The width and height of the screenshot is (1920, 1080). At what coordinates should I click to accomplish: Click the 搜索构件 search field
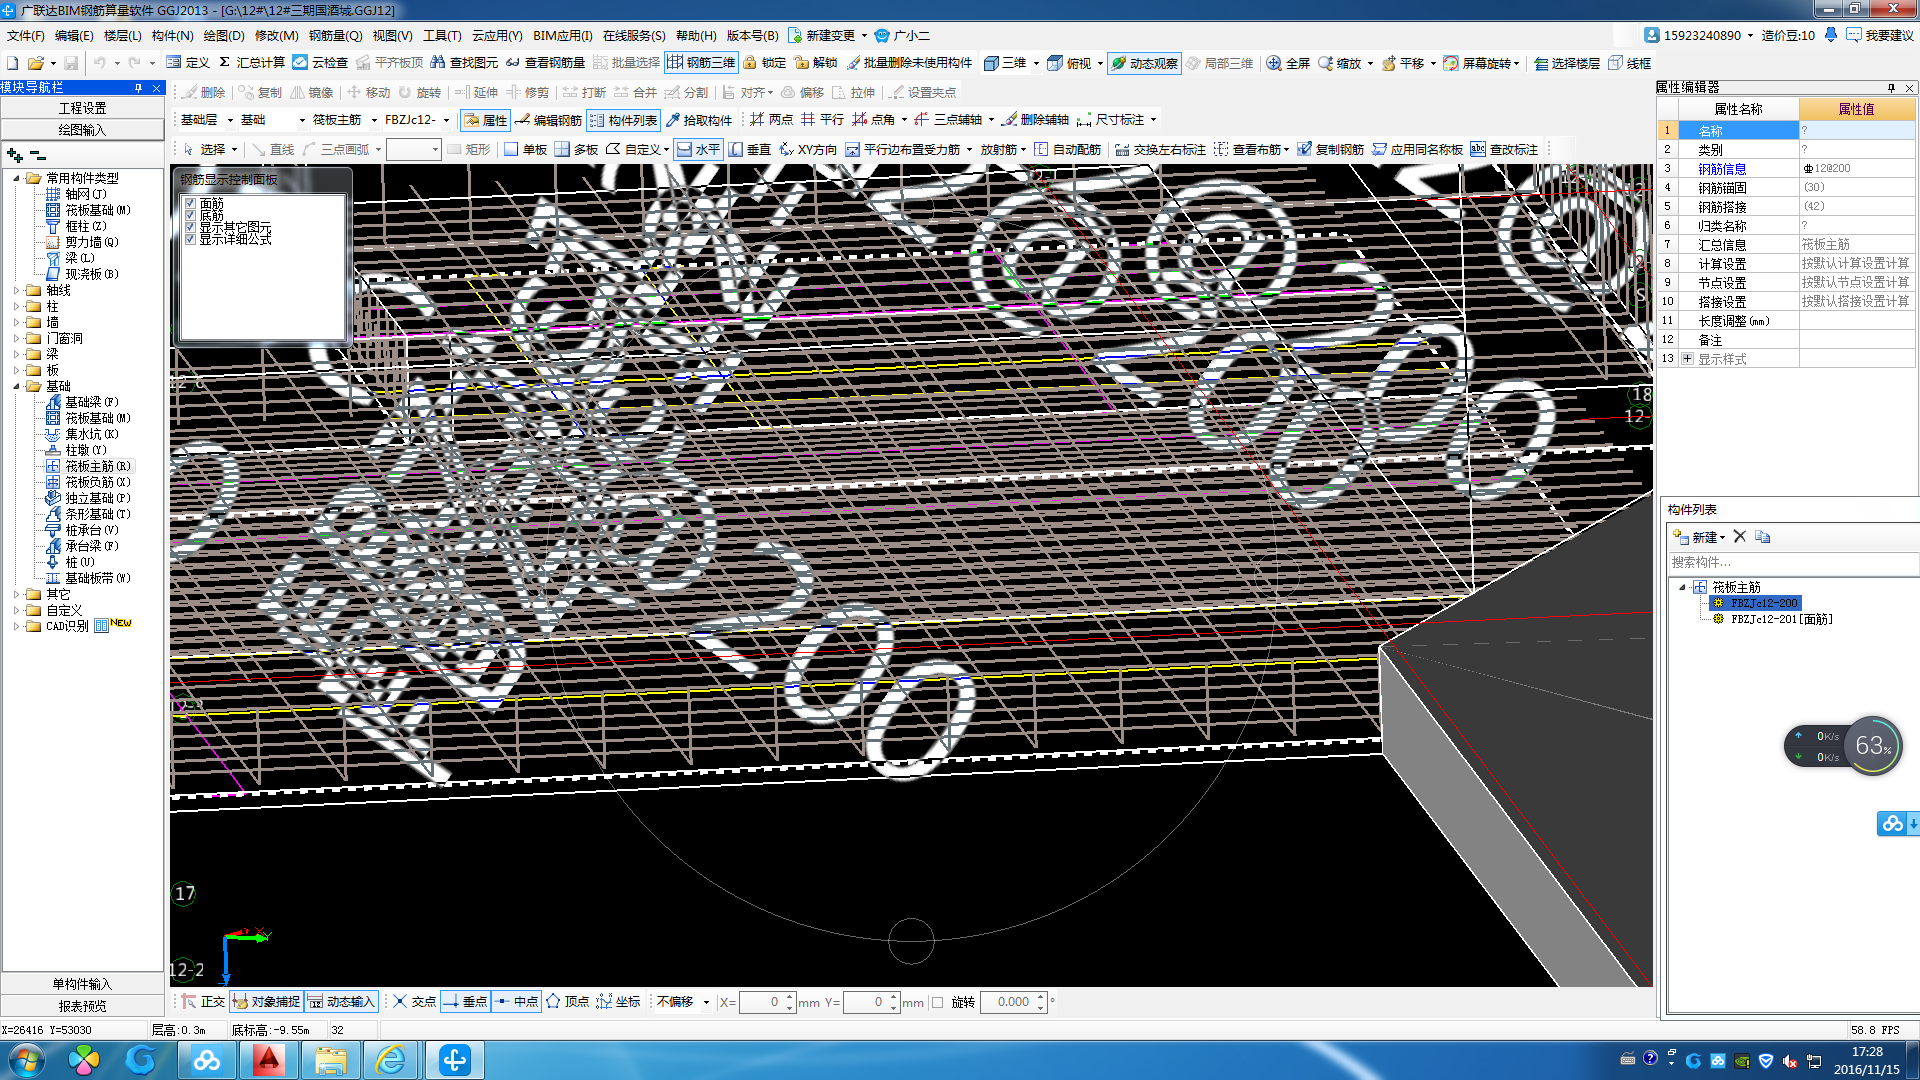[1793, 562]
